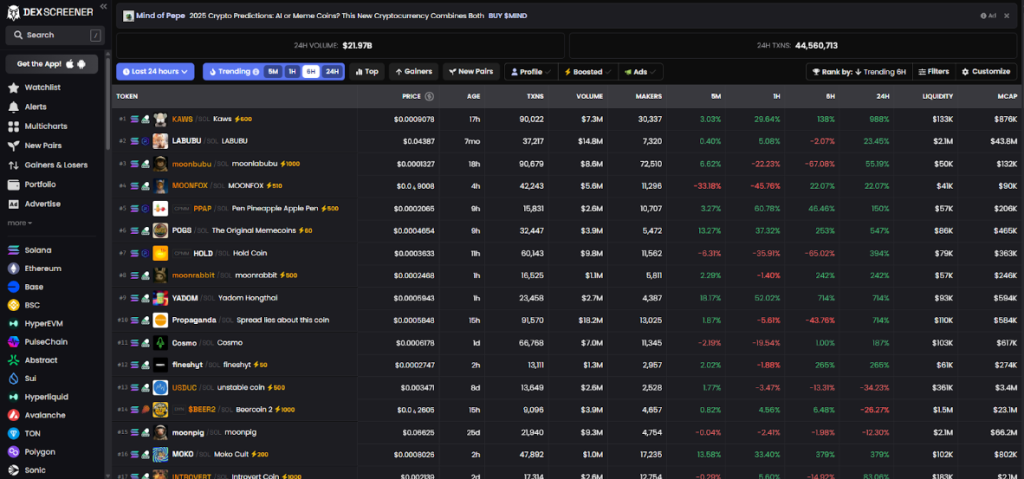This screenshot has width=1024, height=479.
Task: Click the sidebar vertical scrollbar
Action: [x=108, y=105]
